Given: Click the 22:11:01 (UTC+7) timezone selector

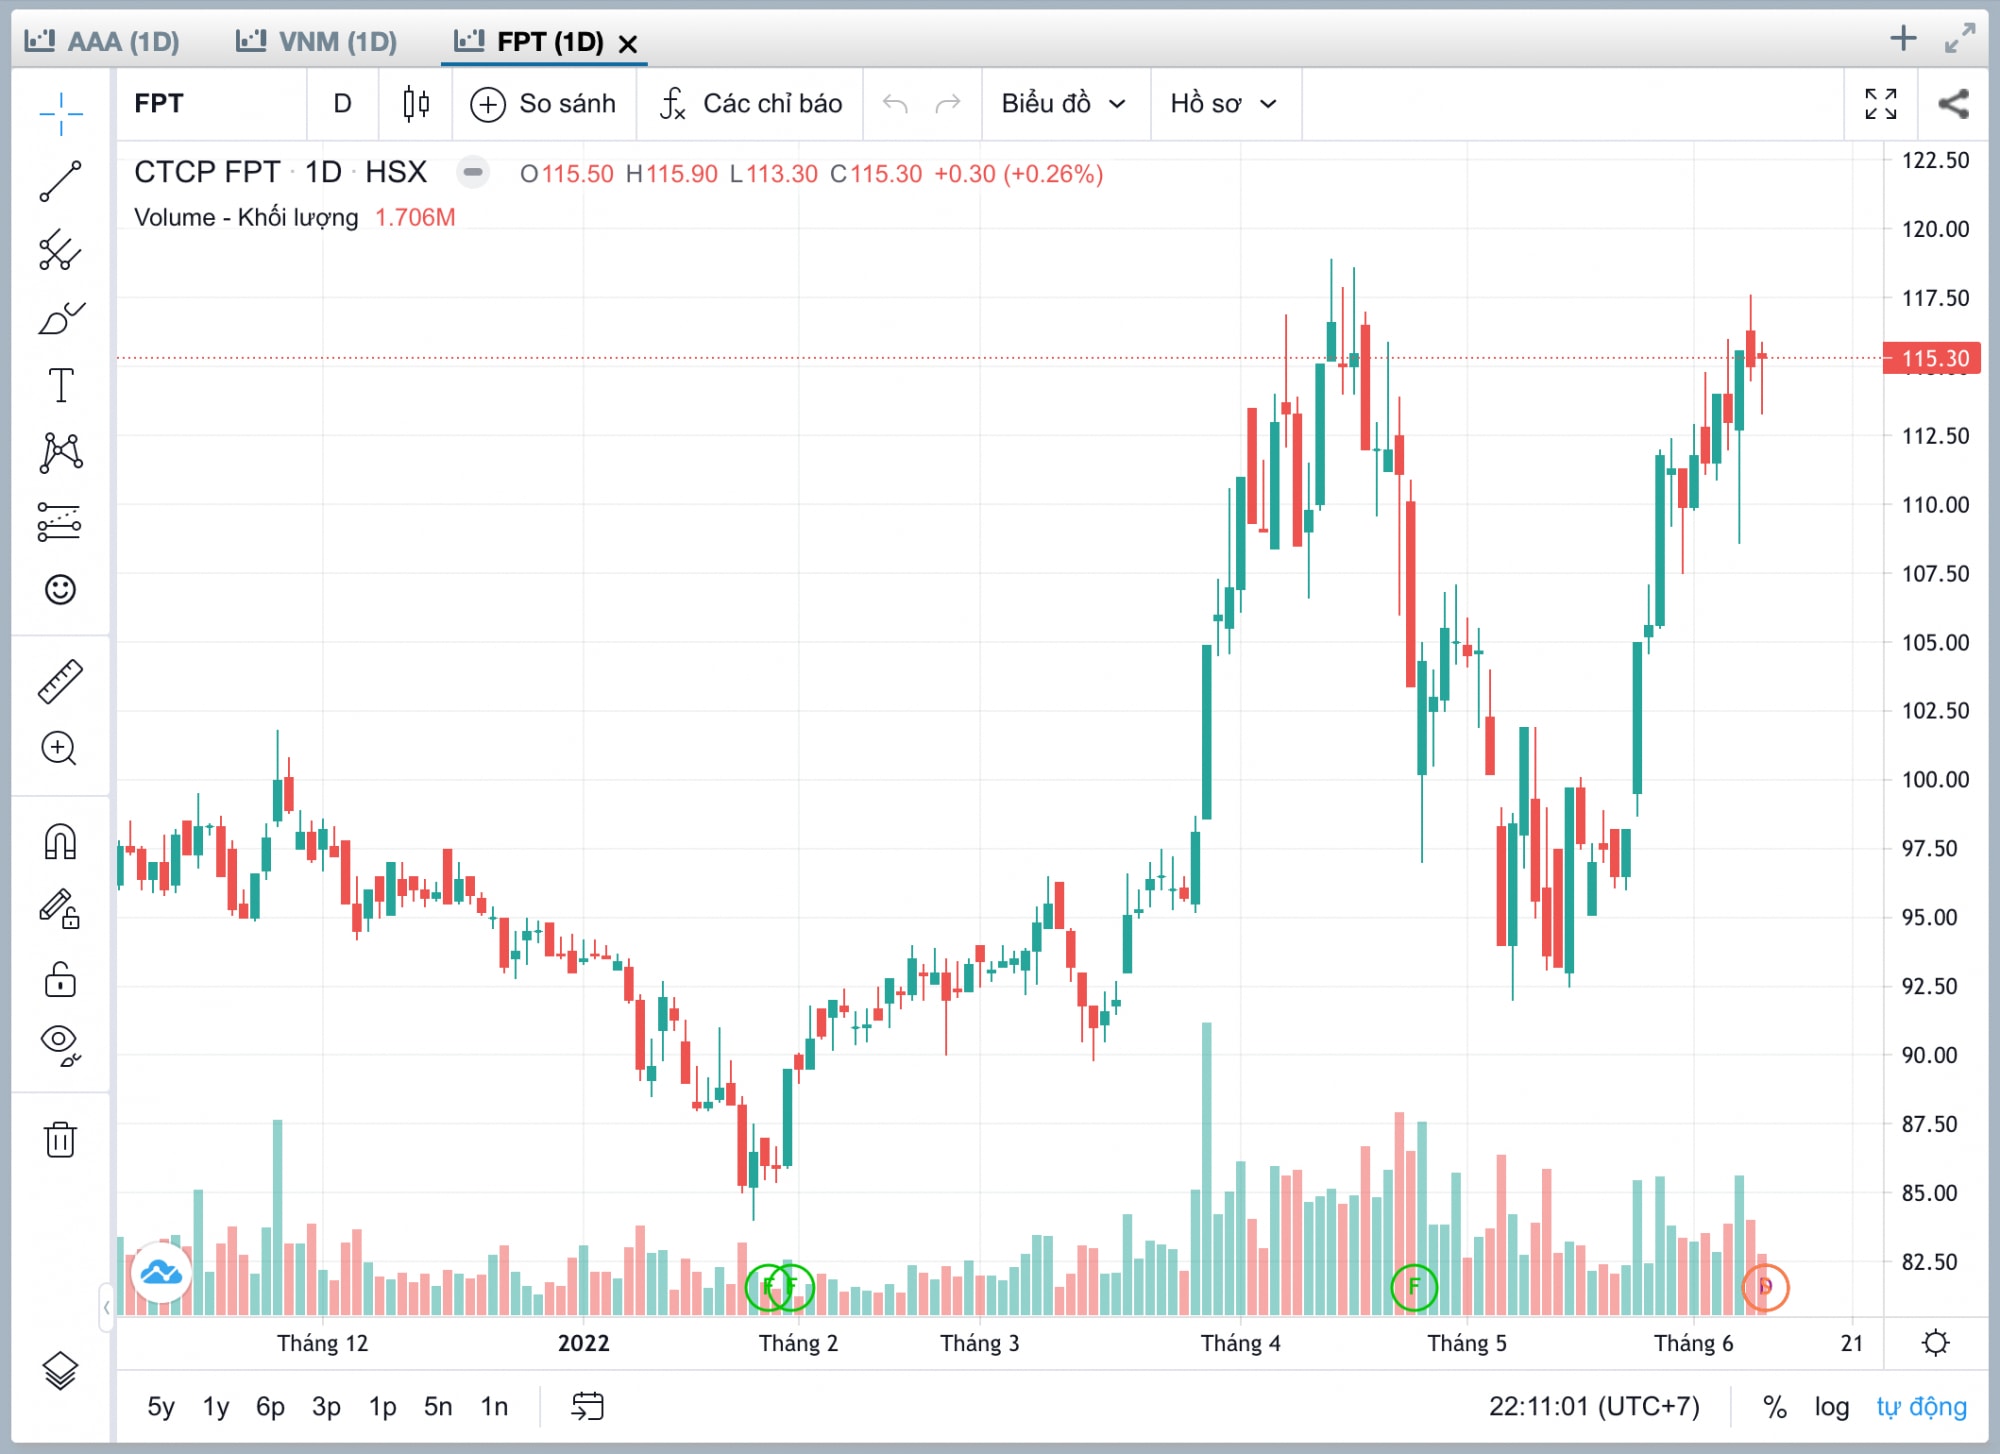Looking at the screenshot, I should pyautogui.click(x=1594, y=1406).
